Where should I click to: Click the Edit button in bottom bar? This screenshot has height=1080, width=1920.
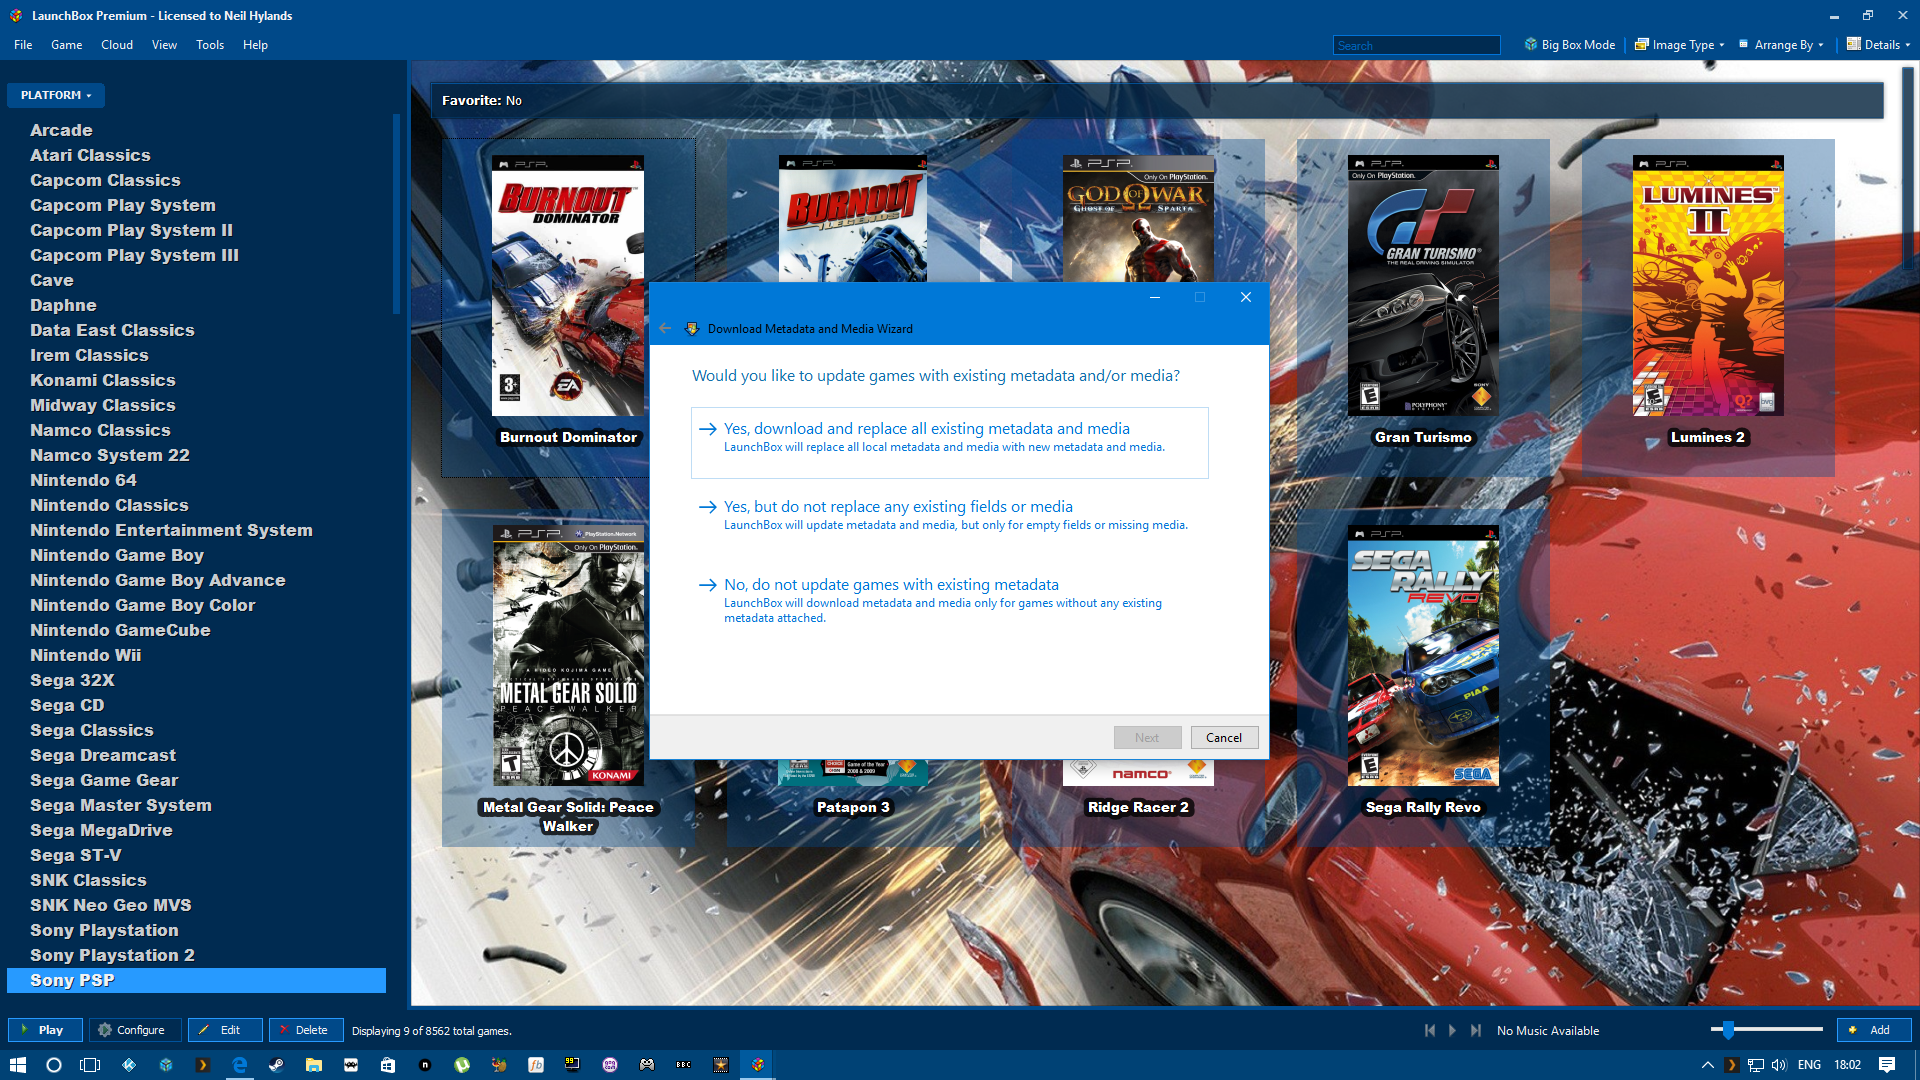pyautogui.click(x=226, y=1030)
